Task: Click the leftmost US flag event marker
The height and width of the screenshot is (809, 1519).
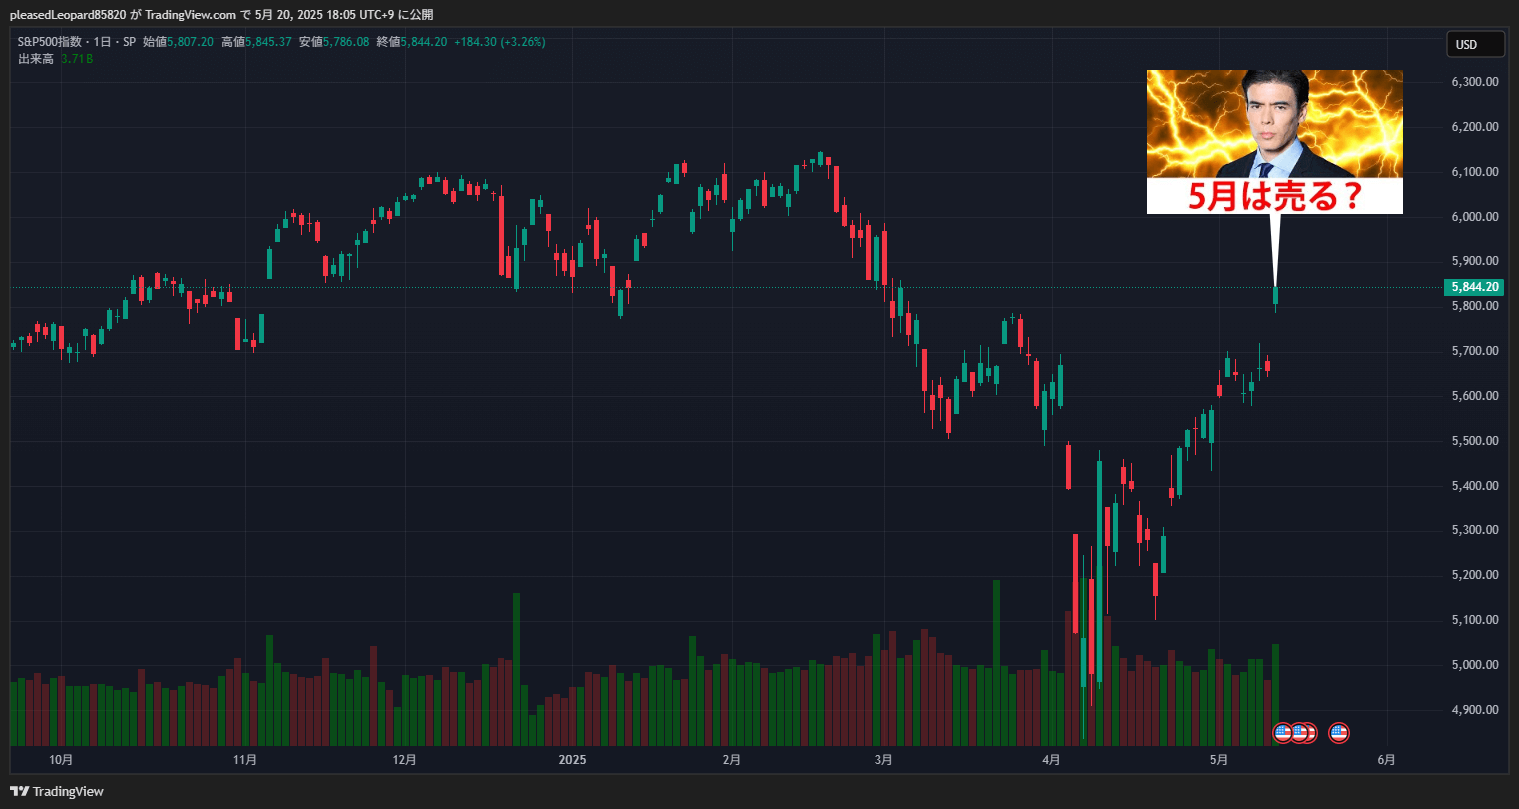Action: [1282, 733]
